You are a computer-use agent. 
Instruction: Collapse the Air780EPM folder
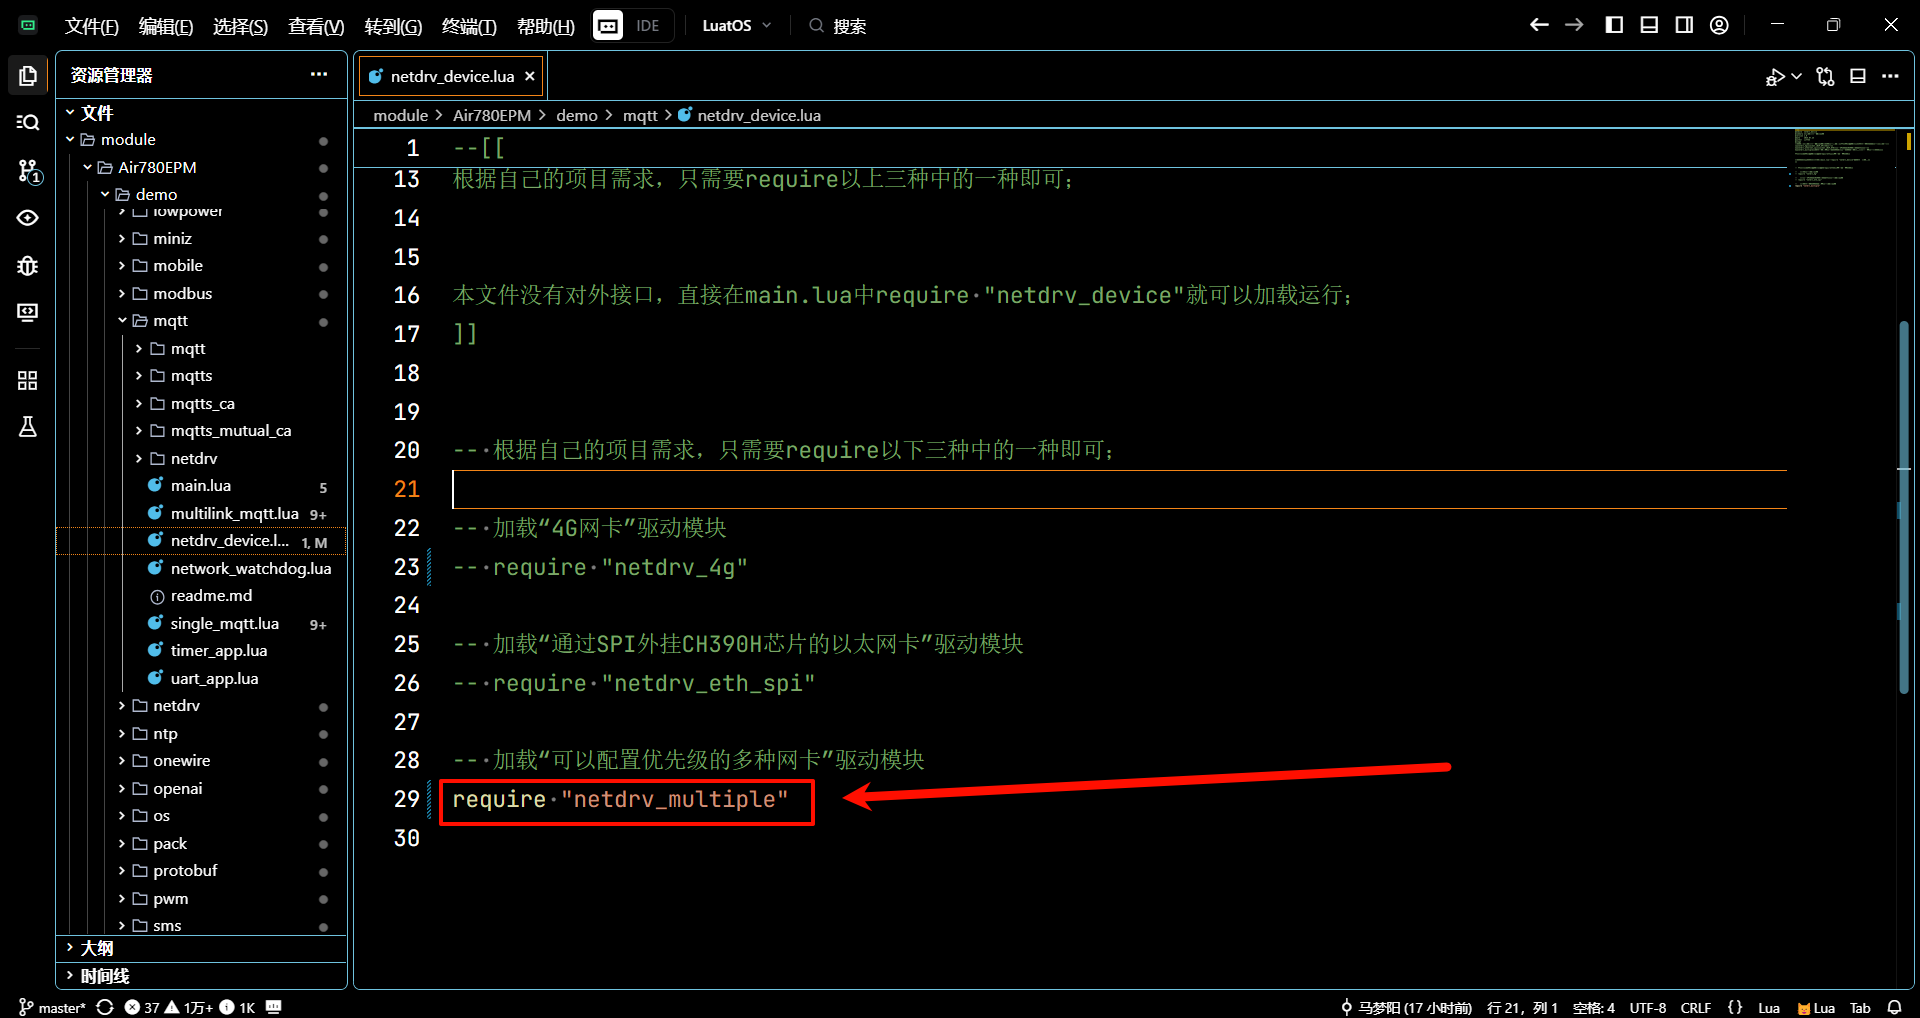click(200, 167)
